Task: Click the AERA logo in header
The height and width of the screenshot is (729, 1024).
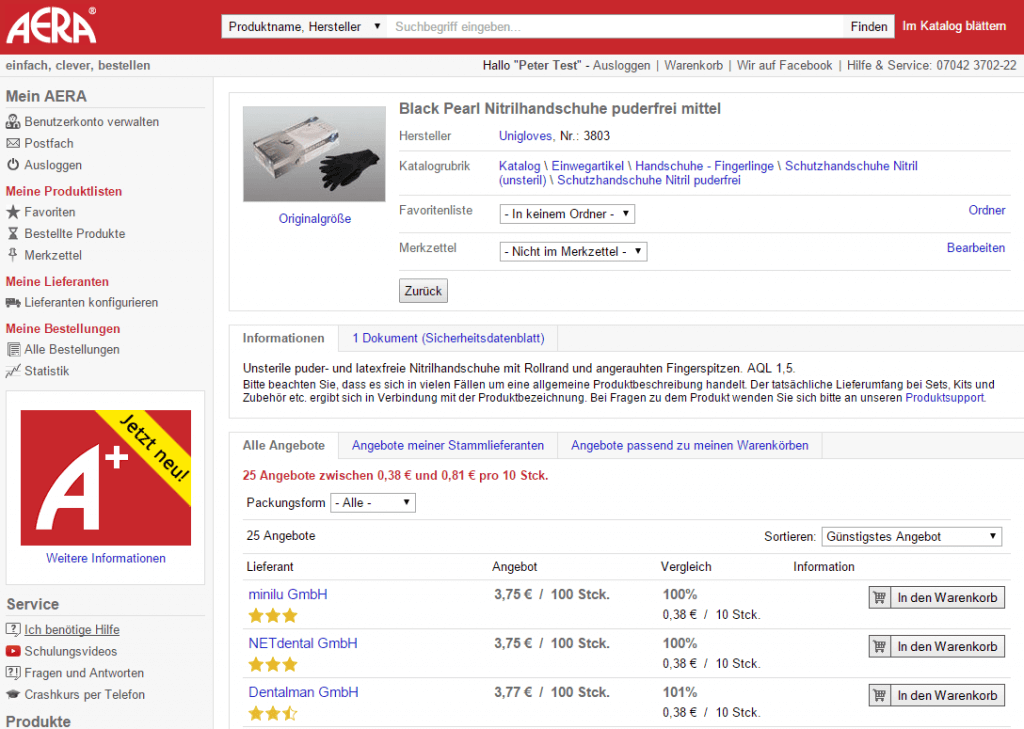Action: 52,25
